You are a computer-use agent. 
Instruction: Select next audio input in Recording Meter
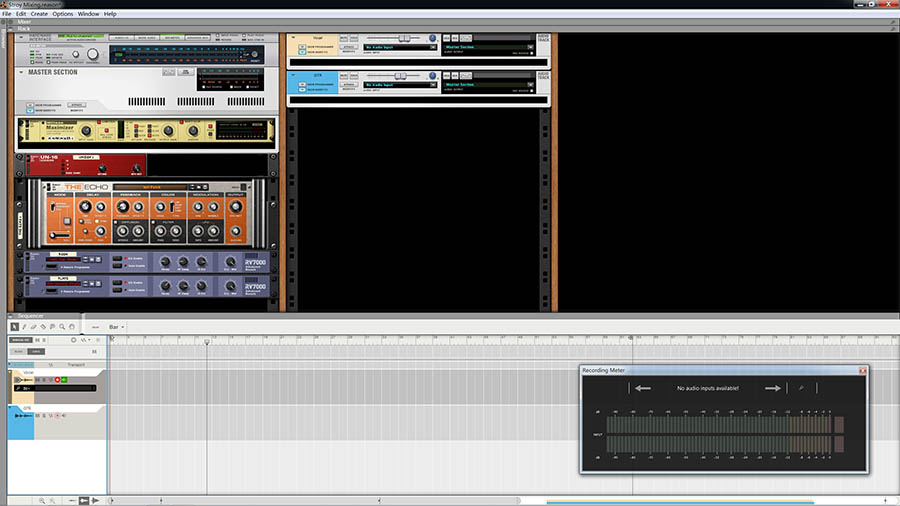tap(773, 388)
